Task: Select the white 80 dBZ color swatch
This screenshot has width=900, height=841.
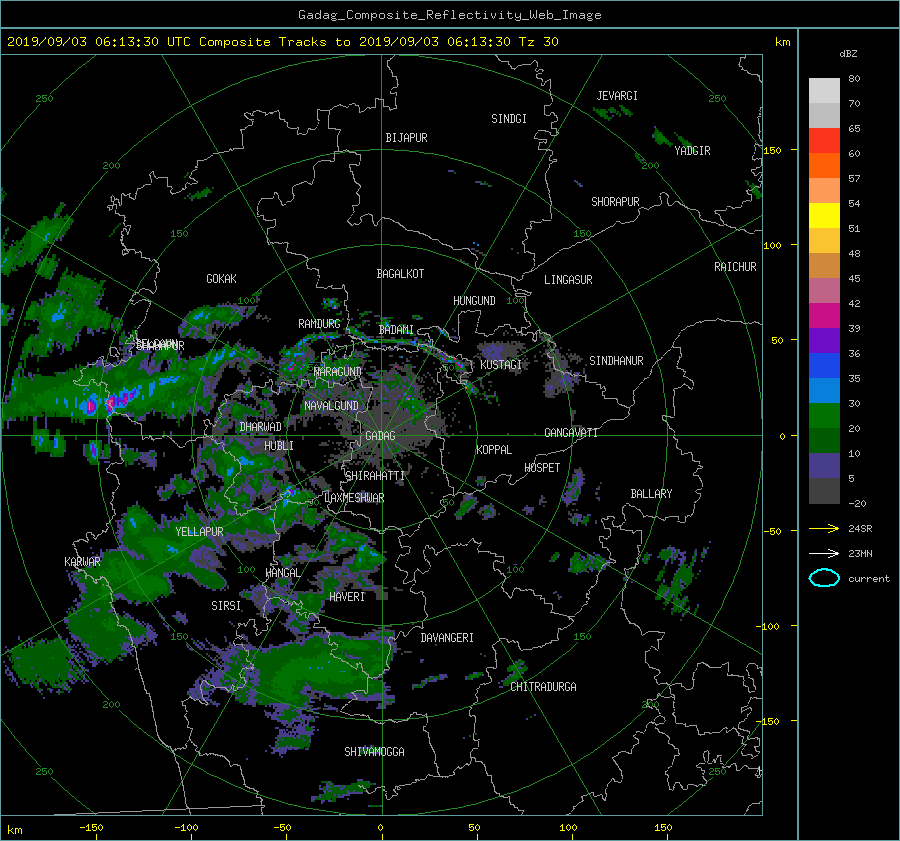Action: click(824, 90)
